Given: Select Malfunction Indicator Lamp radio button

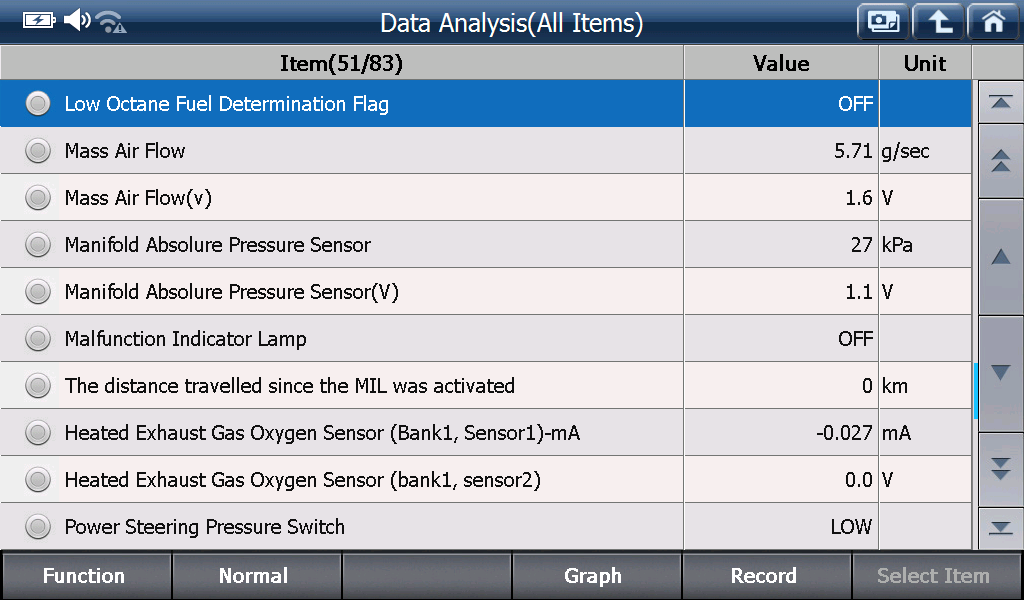Looking at the screenshot, I should (x=38, y=339).
